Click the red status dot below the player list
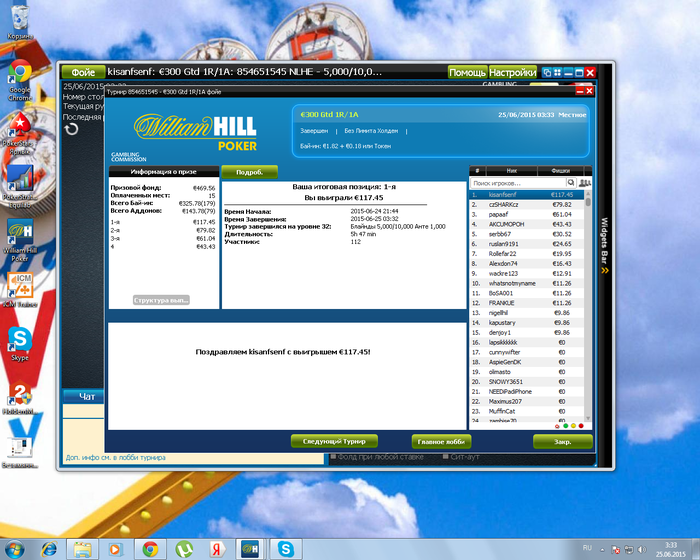Viewport: 700px width, 560px height. 581,426
